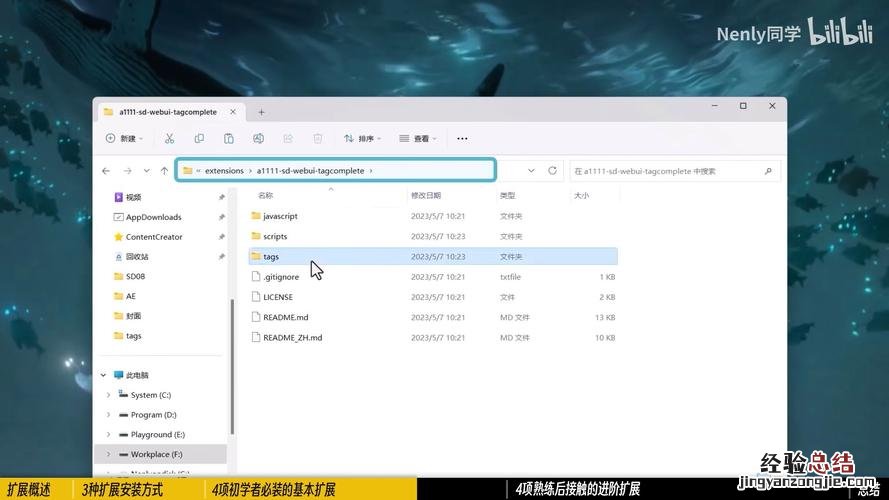
Task: Collapse the This PC tree node
Action: 103,375
